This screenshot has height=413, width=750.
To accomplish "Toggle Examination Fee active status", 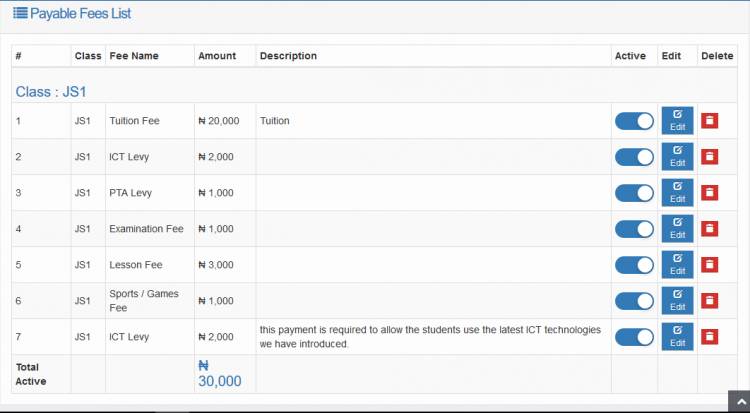I will tap(634, 229).
